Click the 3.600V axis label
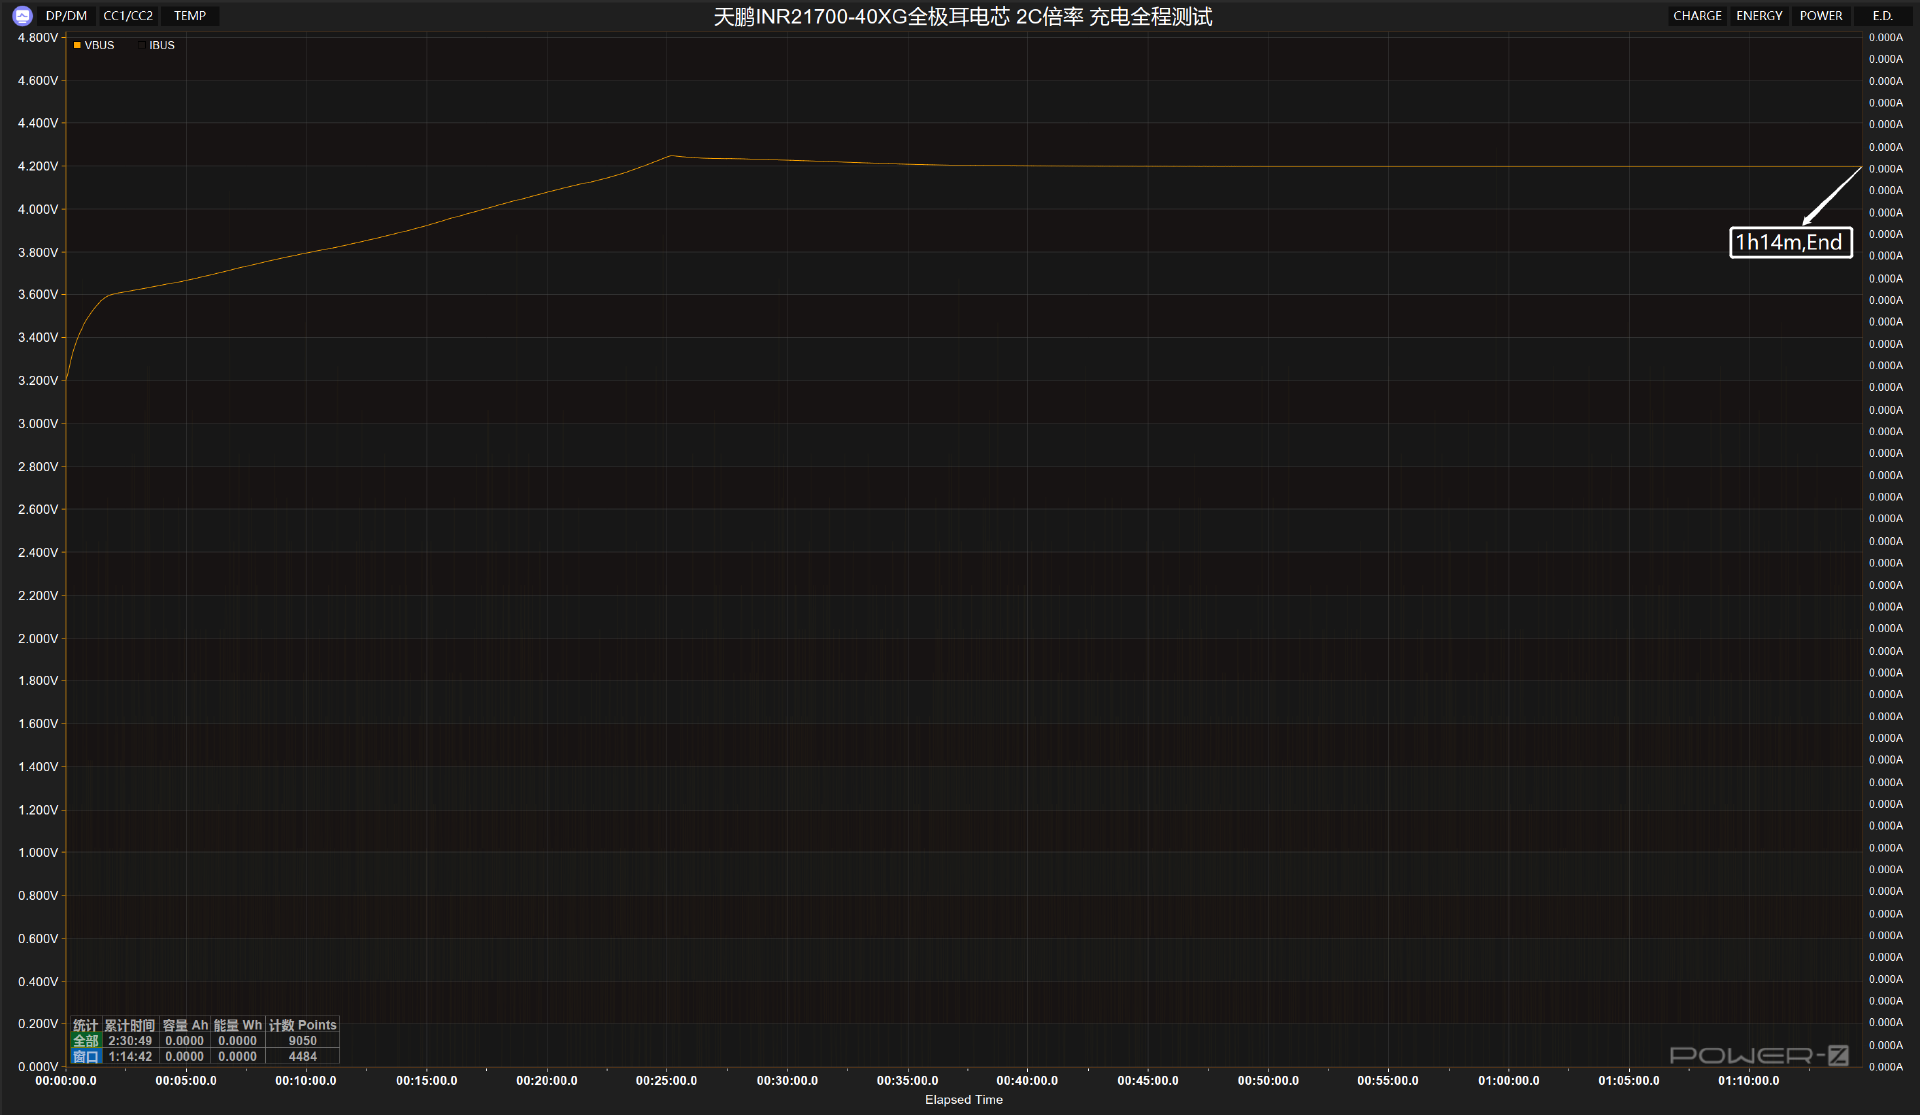The image size is (1920, 1115). coord(38,295)
